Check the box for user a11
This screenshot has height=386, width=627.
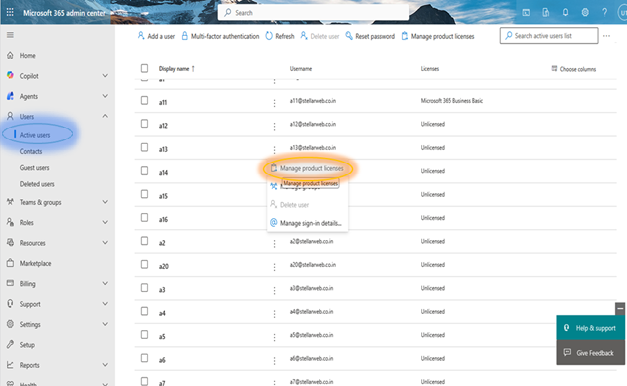point(144,100)
